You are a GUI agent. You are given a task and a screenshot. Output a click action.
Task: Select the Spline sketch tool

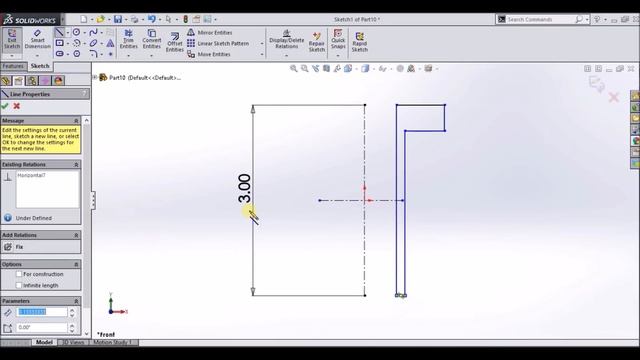93,32
